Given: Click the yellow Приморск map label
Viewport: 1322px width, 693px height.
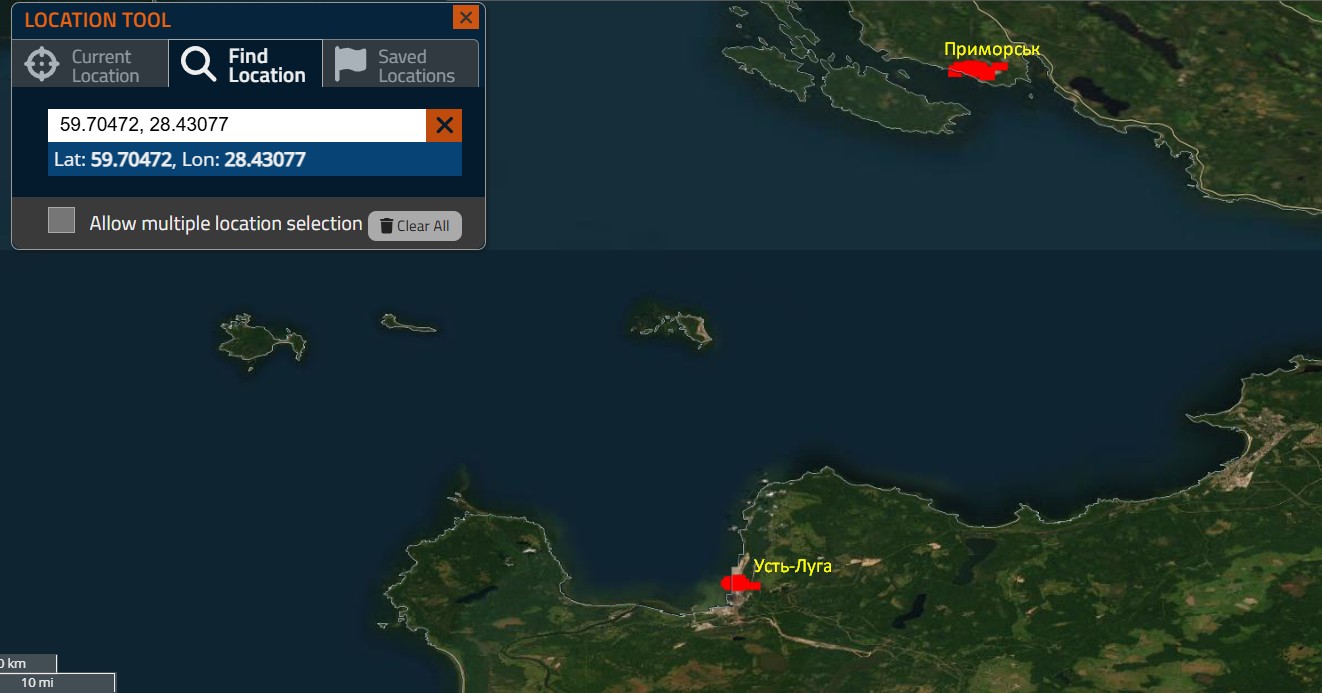Looking at the screenshot, I should [992, 48].
